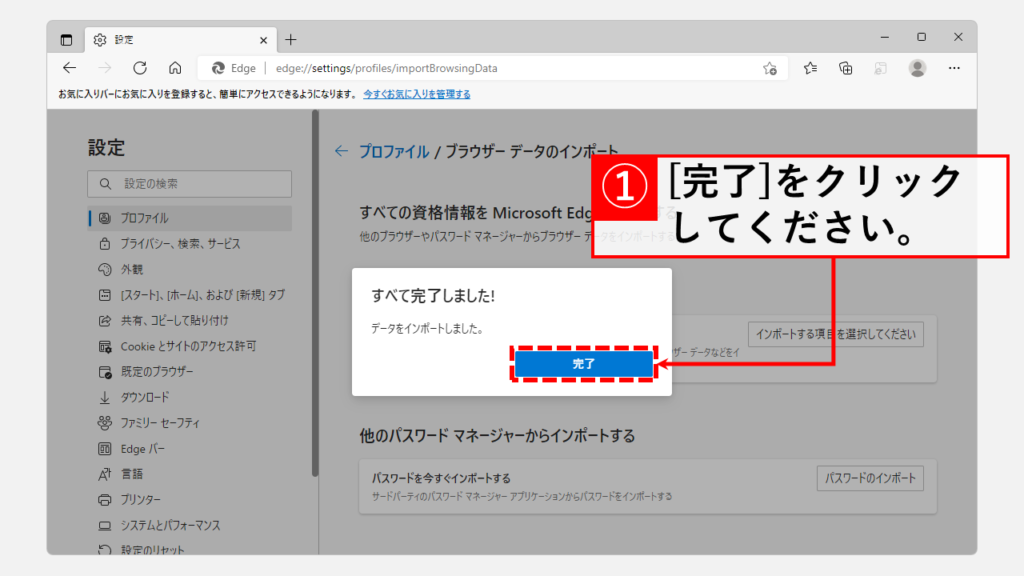Go to the browser home icon

pyautogui.click(x=175, y=68)
